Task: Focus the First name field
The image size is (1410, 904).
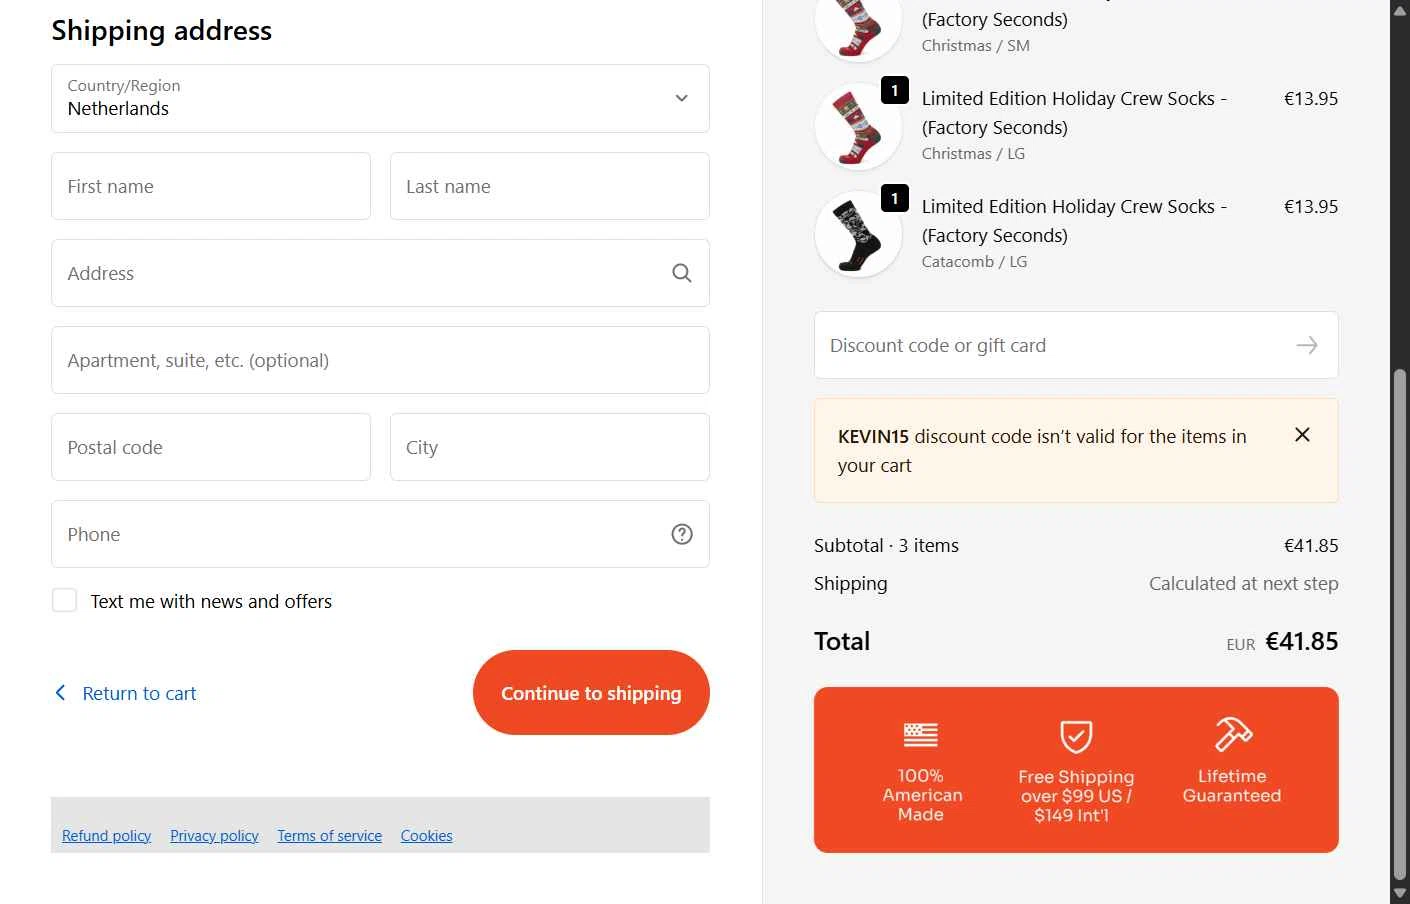Action: (x=211, y=186)
